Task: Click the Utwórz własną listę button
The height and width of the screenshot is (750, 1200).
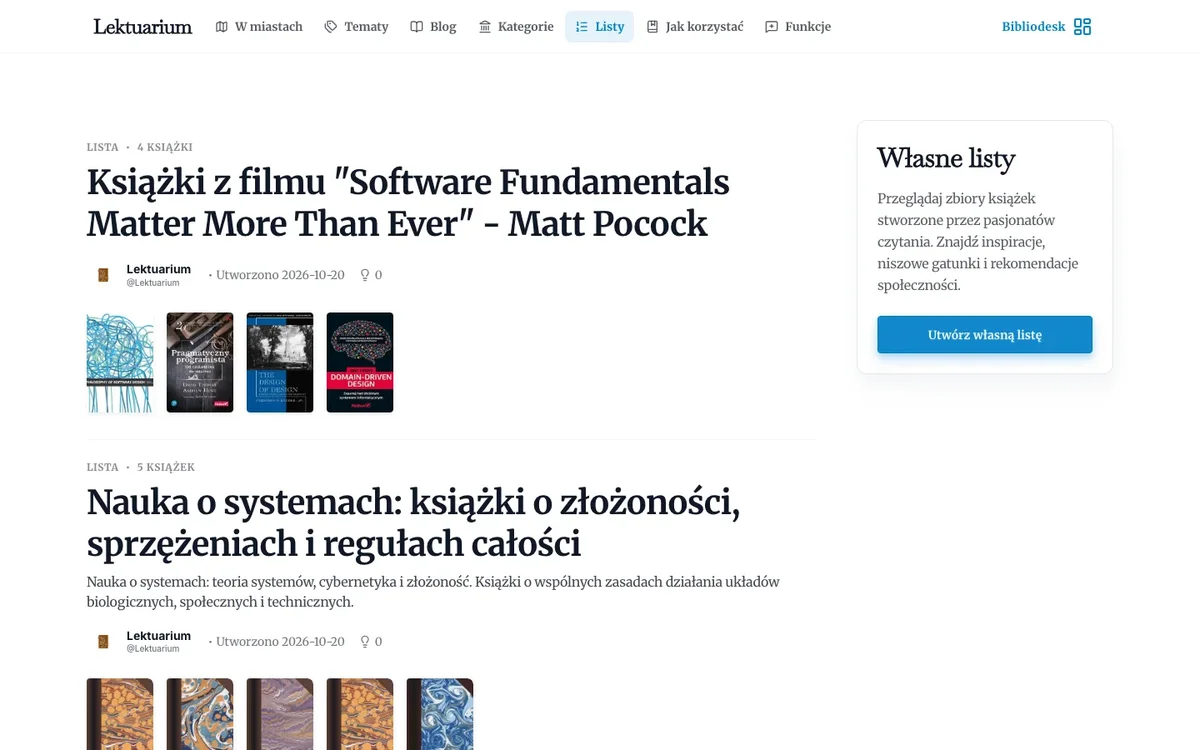Action: tap(985, 335)
